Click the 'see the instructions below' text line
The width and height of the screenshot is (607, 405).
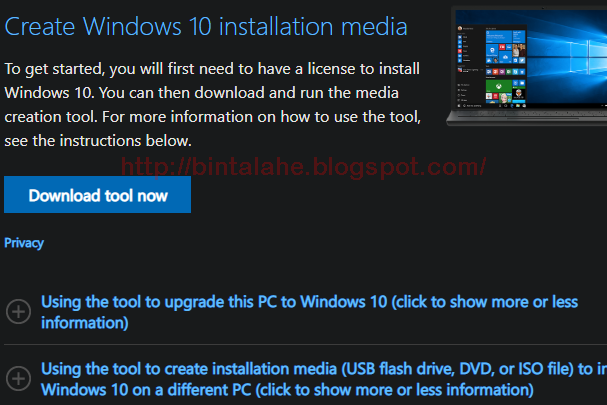coord(98,141)
